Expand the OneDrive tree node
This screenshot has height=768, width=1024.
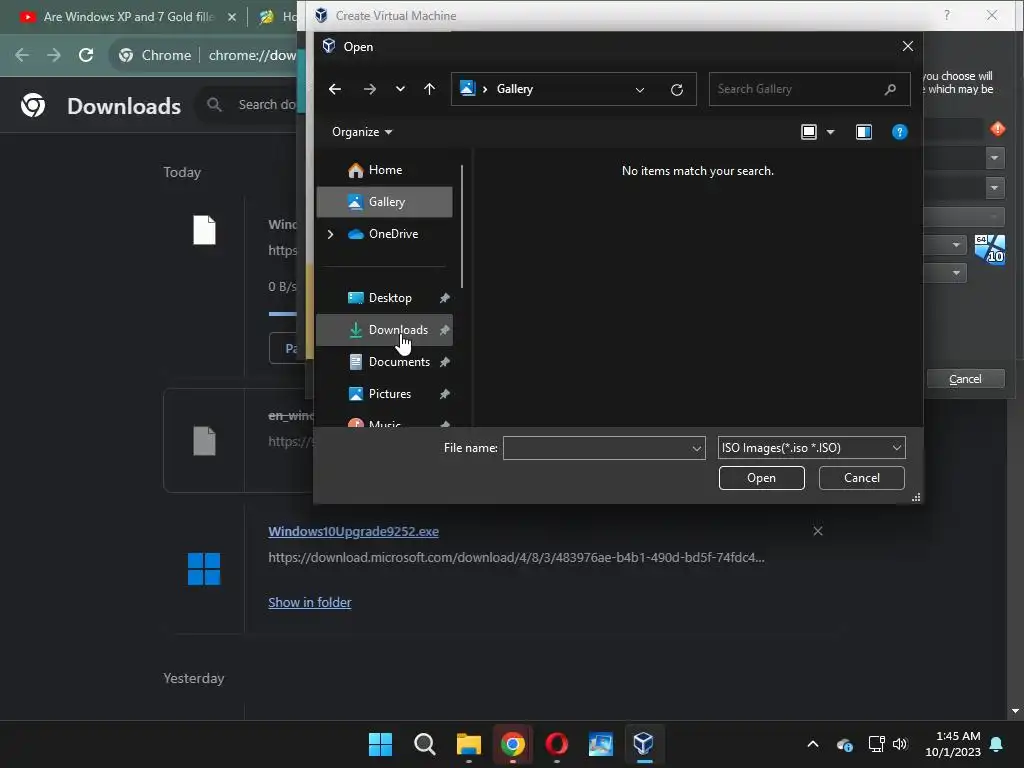[330, 234]
